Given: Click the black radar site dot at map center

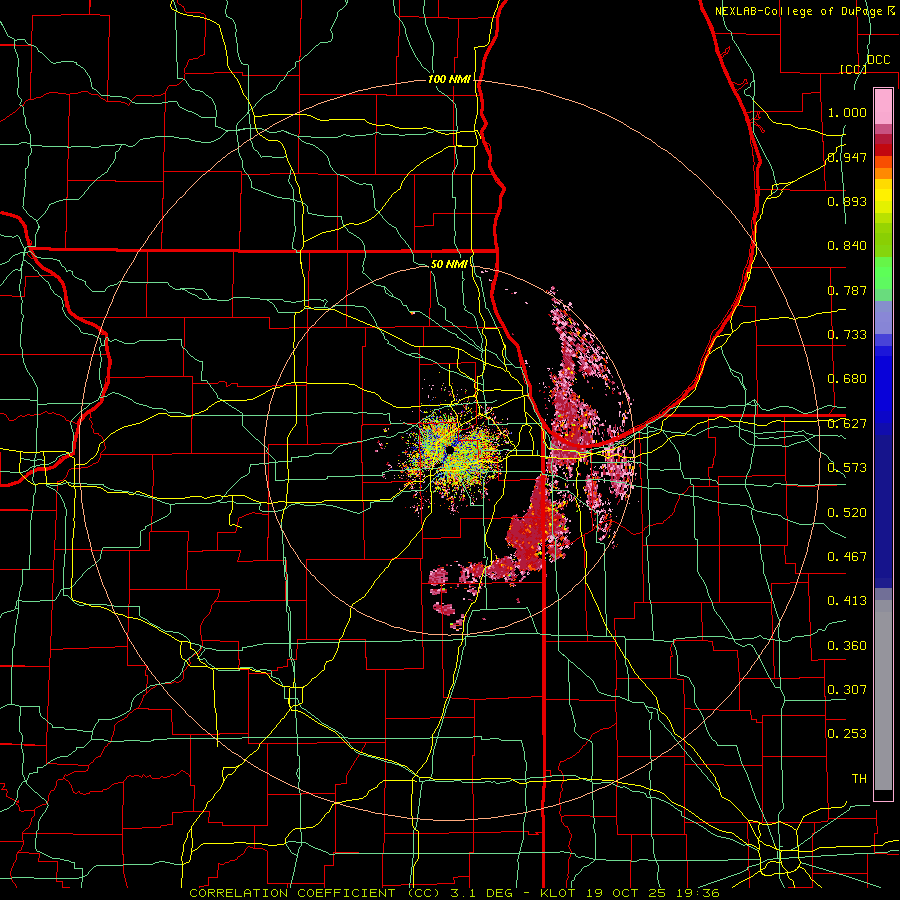Looking at the screenshot, I should click(x=450, y=451).
